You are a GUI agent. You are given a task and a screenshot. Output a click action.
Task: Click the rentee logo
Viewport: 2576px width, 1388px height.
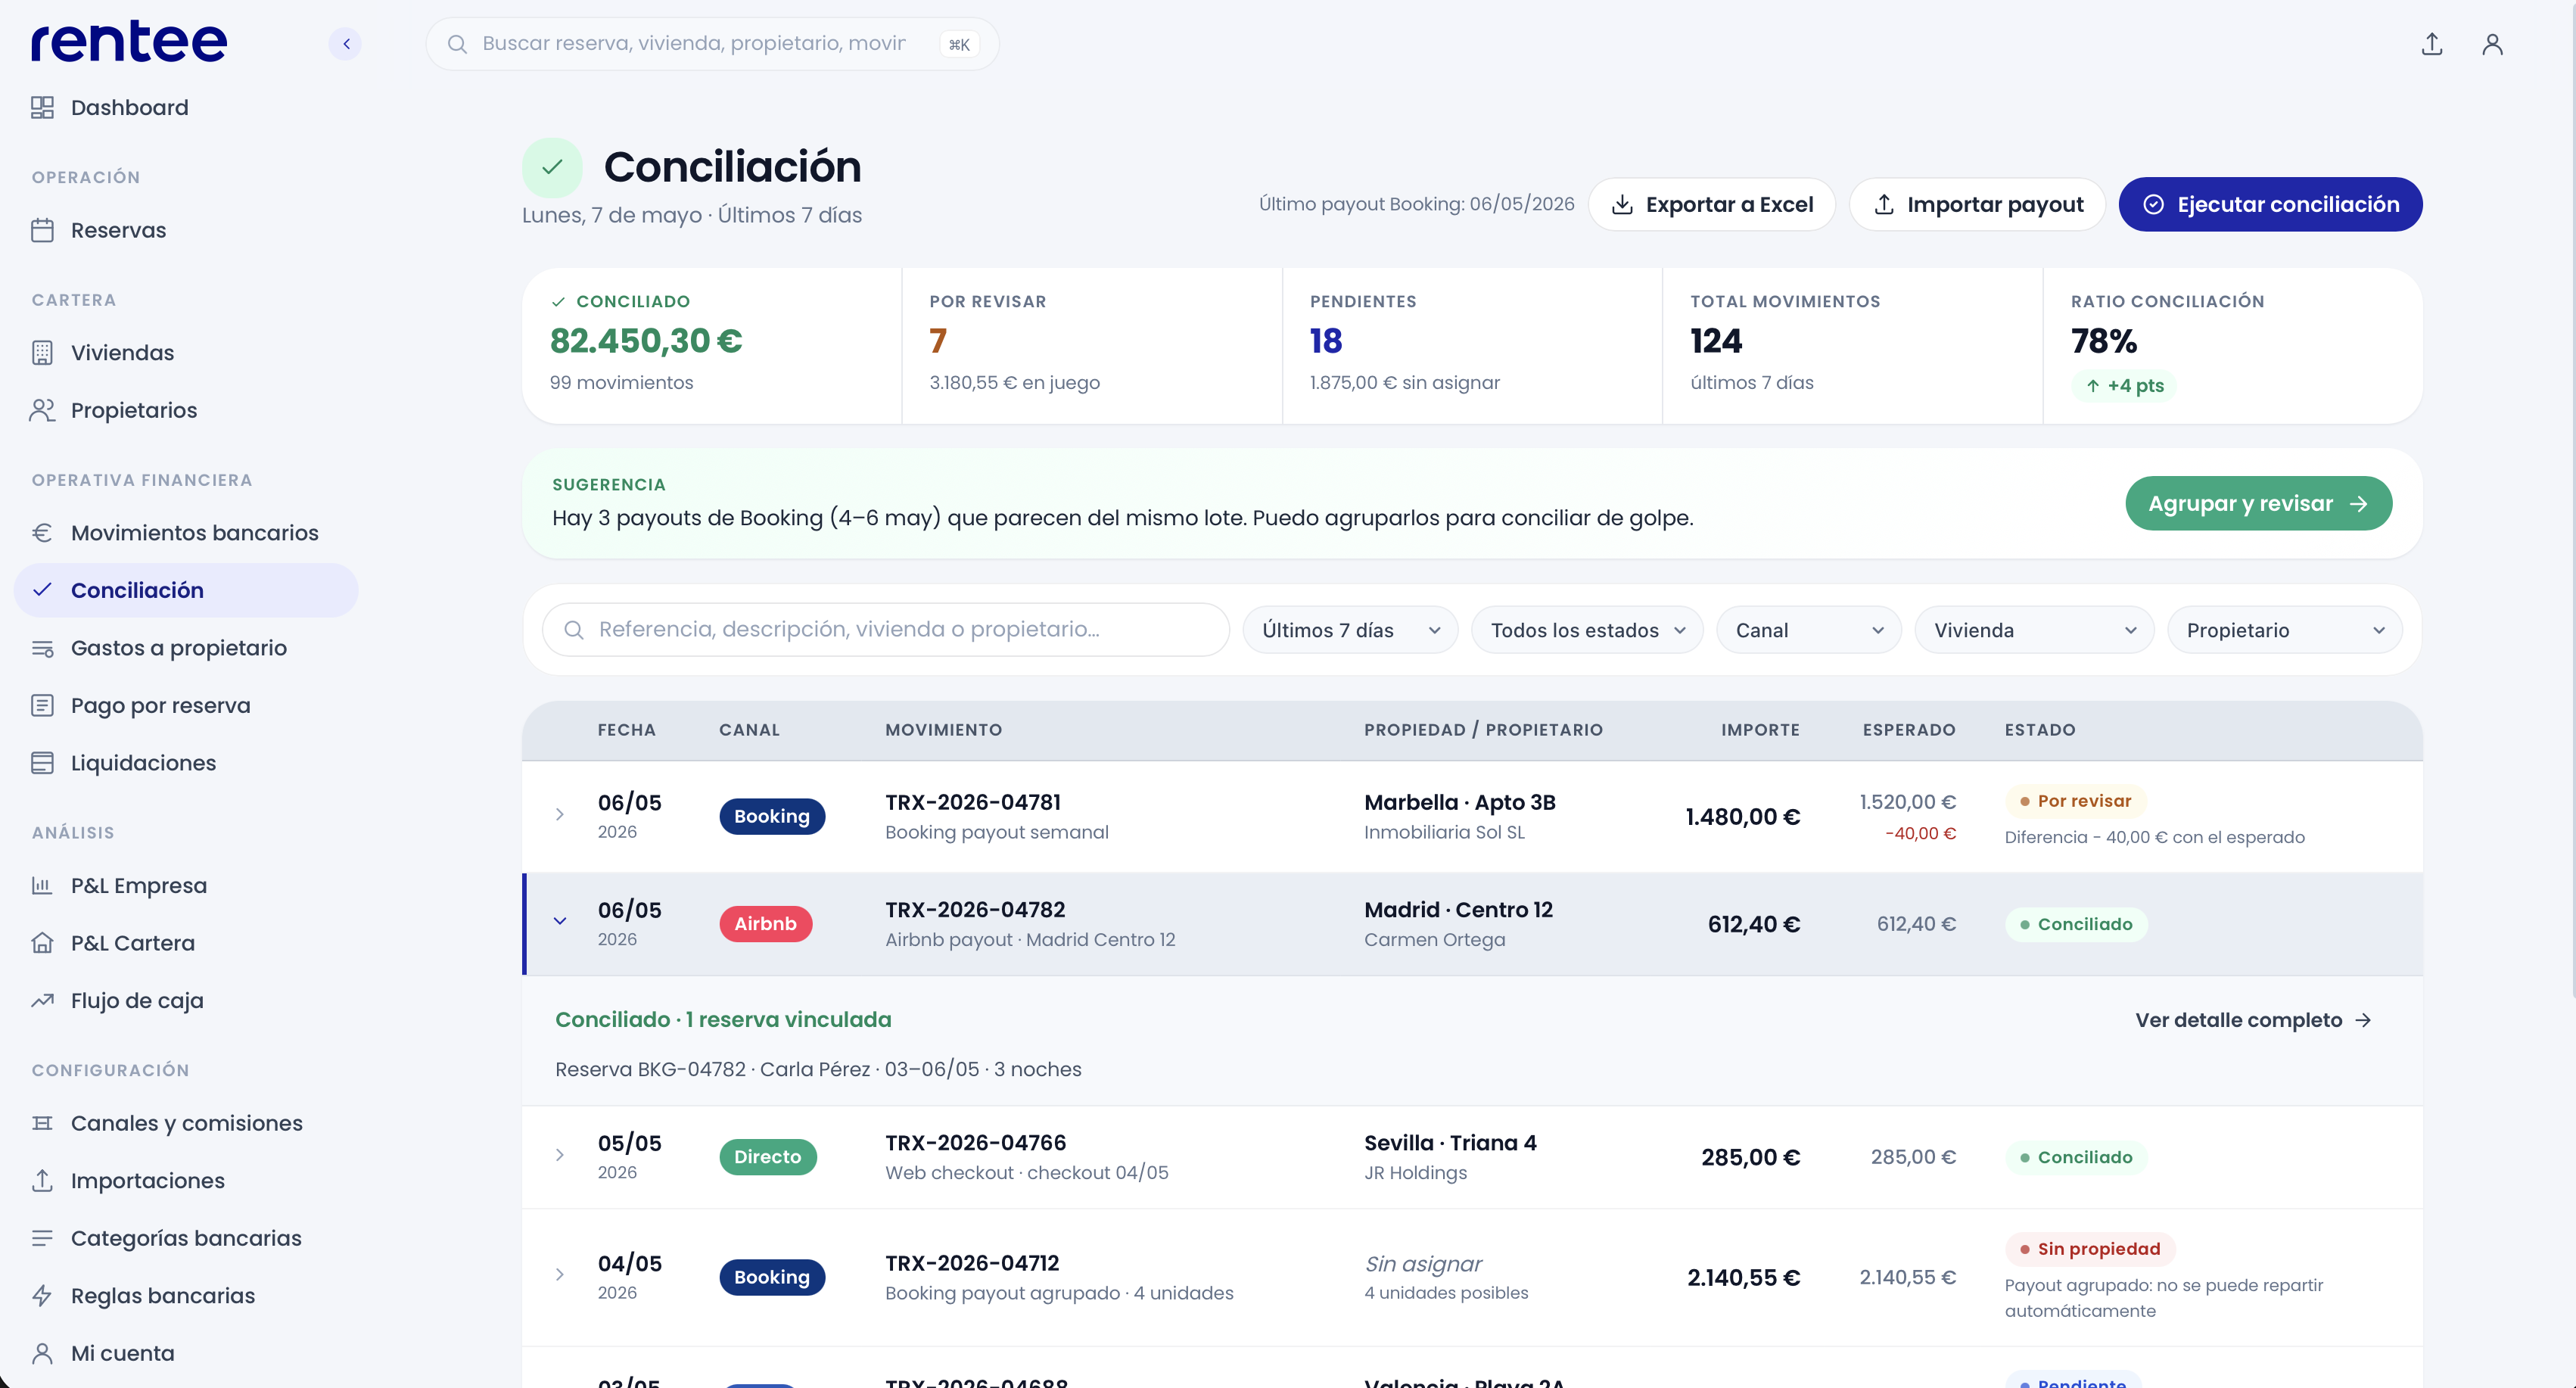click(x=129, y=42)
